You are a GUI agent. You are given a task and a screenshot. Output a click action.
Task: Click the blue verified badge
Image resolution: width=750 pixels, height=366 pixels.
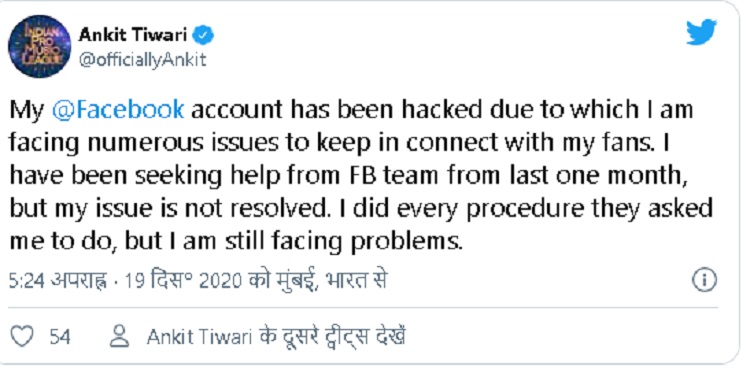203,35
